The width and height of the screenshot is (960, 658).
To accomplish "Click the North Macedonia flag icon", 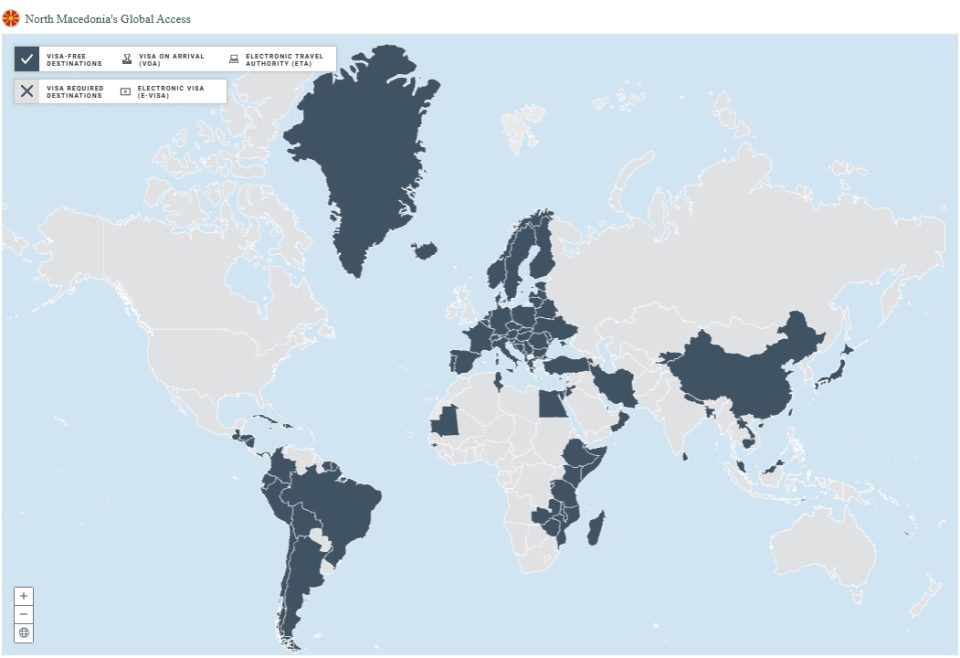I will 12,18.
